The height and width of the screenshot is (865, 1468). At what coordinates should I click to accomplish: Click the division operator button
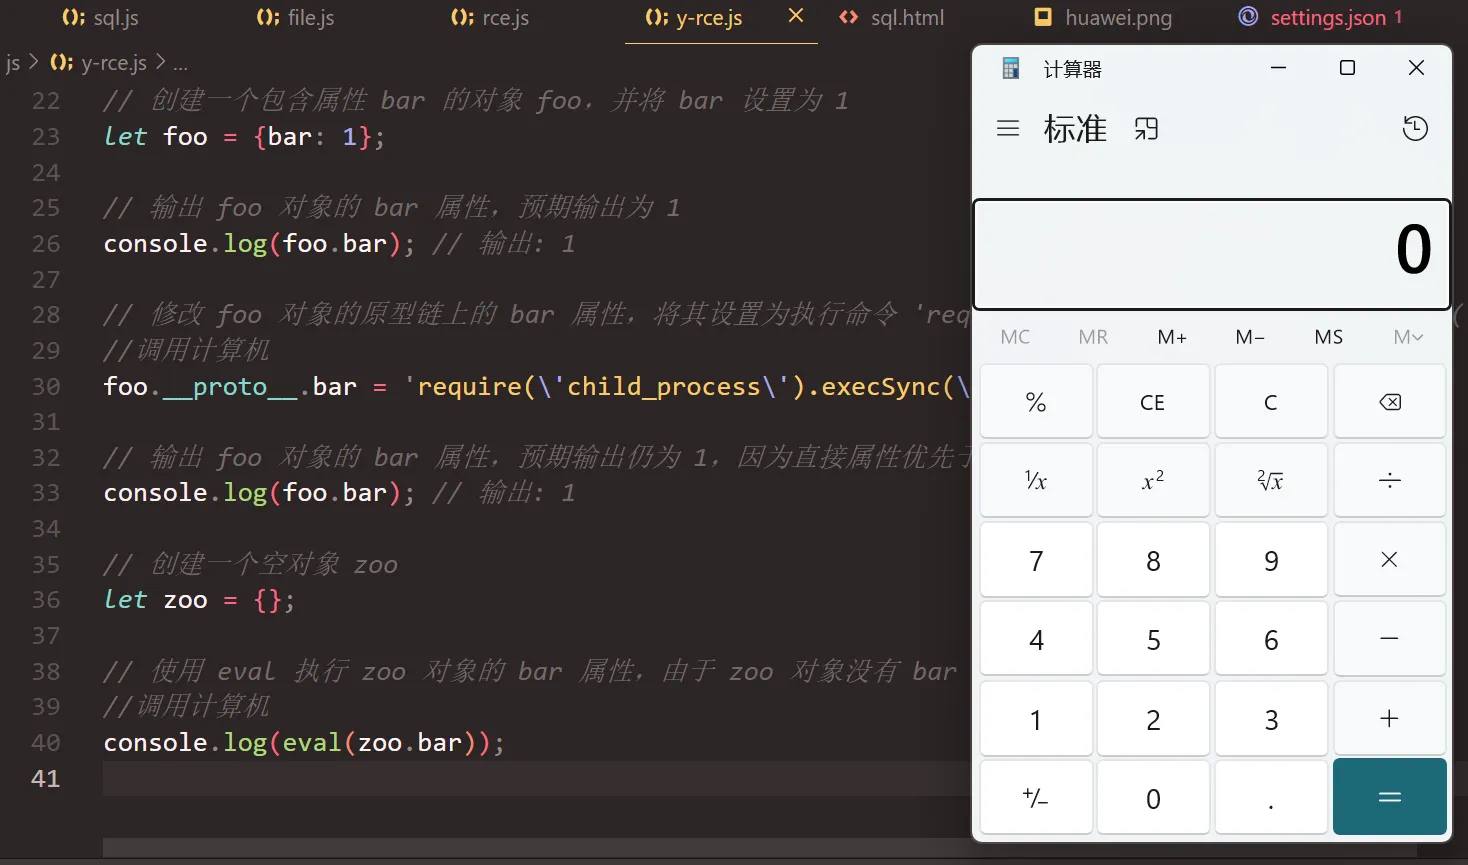click(1389, 481)
